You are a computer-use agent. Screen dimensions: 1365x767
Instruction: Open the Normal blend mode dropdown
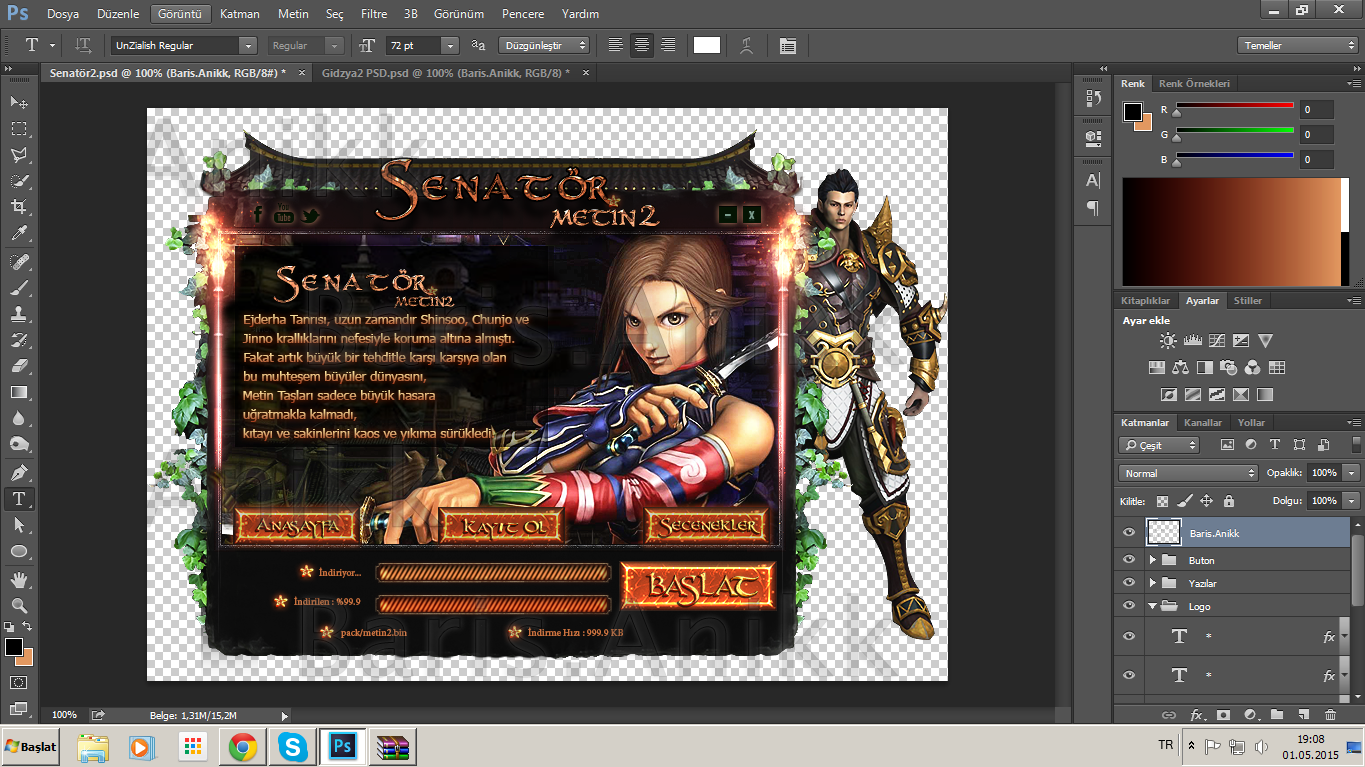pos(1188,473)
